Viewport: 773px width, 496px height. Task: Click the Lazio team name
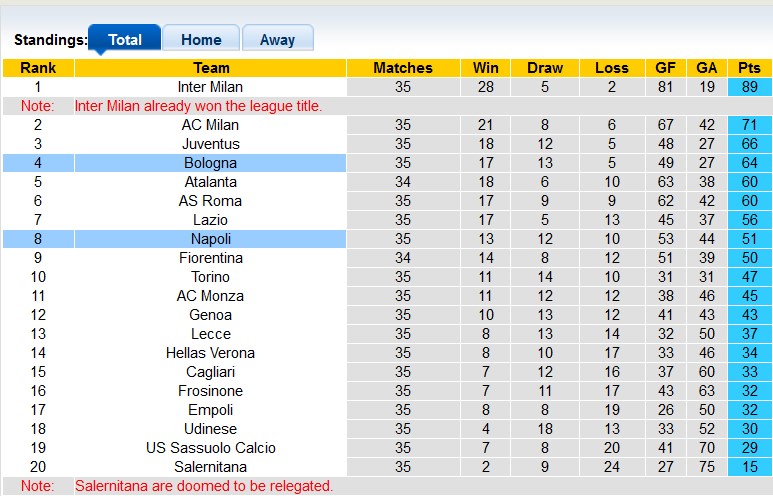(210, 220)
